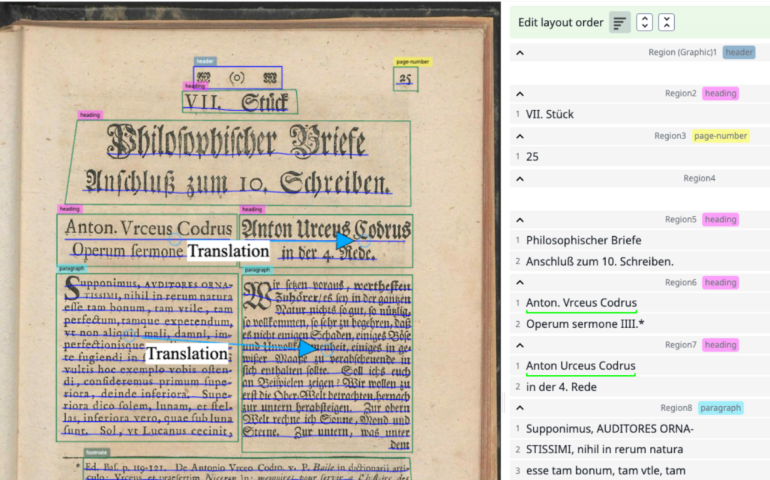Click the 'Translation' label between the headings
Image resolution: width=770 pixels, height=480 pixels.
pos(228,251)
